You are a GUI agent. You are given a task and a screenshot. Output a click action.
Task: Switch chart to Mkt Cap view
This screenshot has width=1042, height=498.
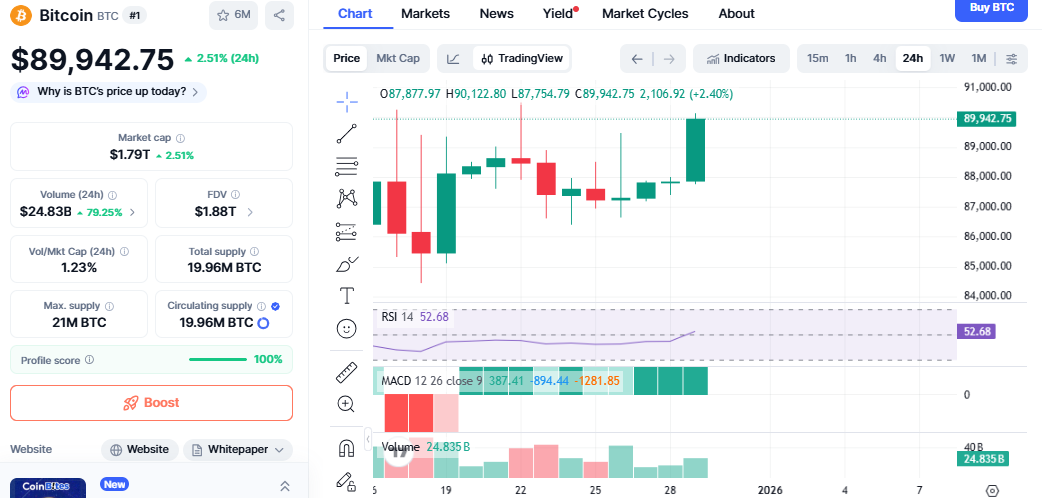(x=397, y=58)
